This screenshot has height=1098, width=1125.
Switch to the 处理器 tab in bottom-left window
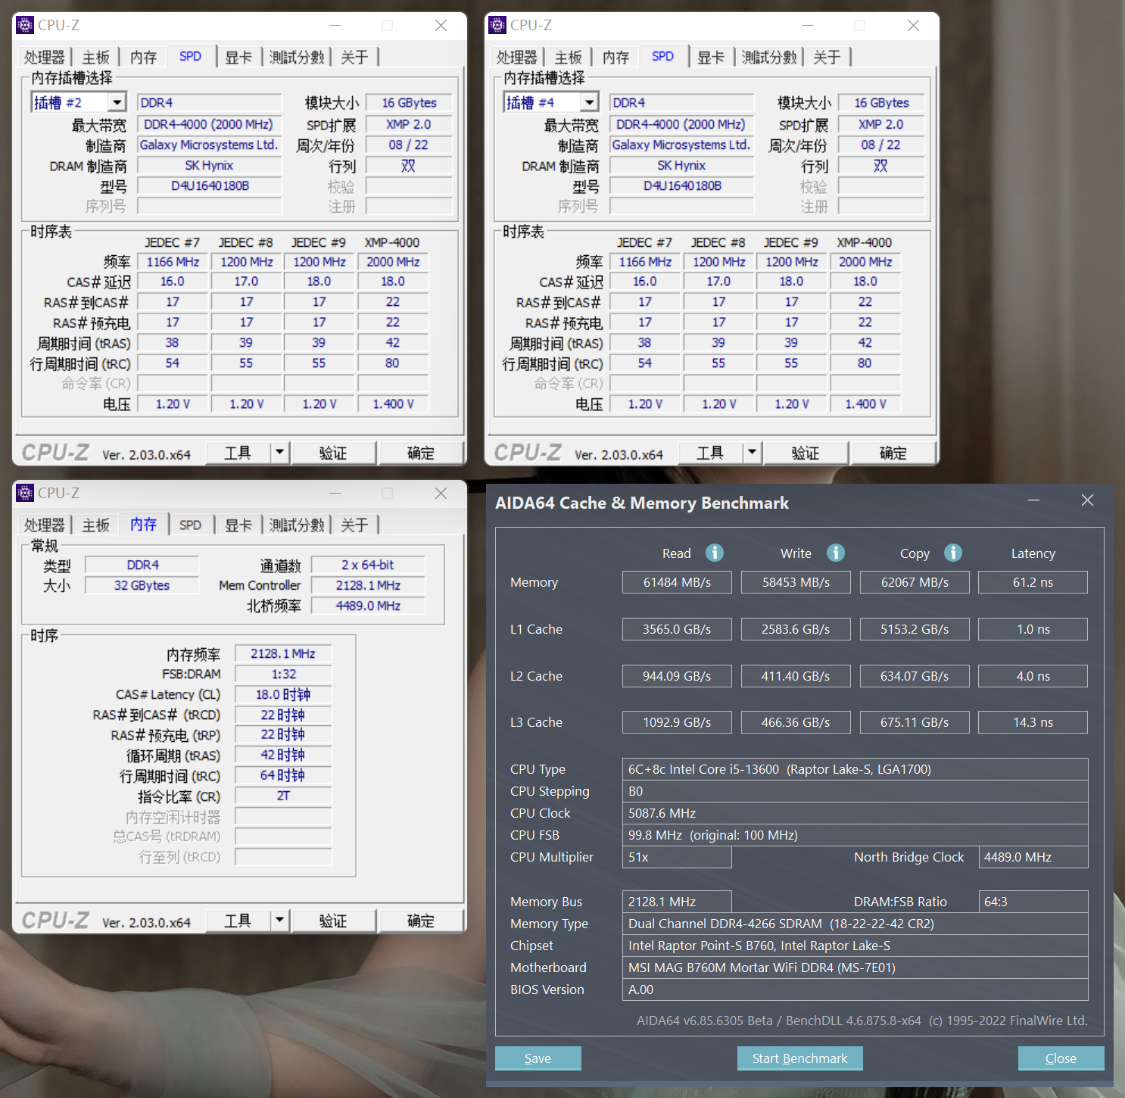pos(44,524)
